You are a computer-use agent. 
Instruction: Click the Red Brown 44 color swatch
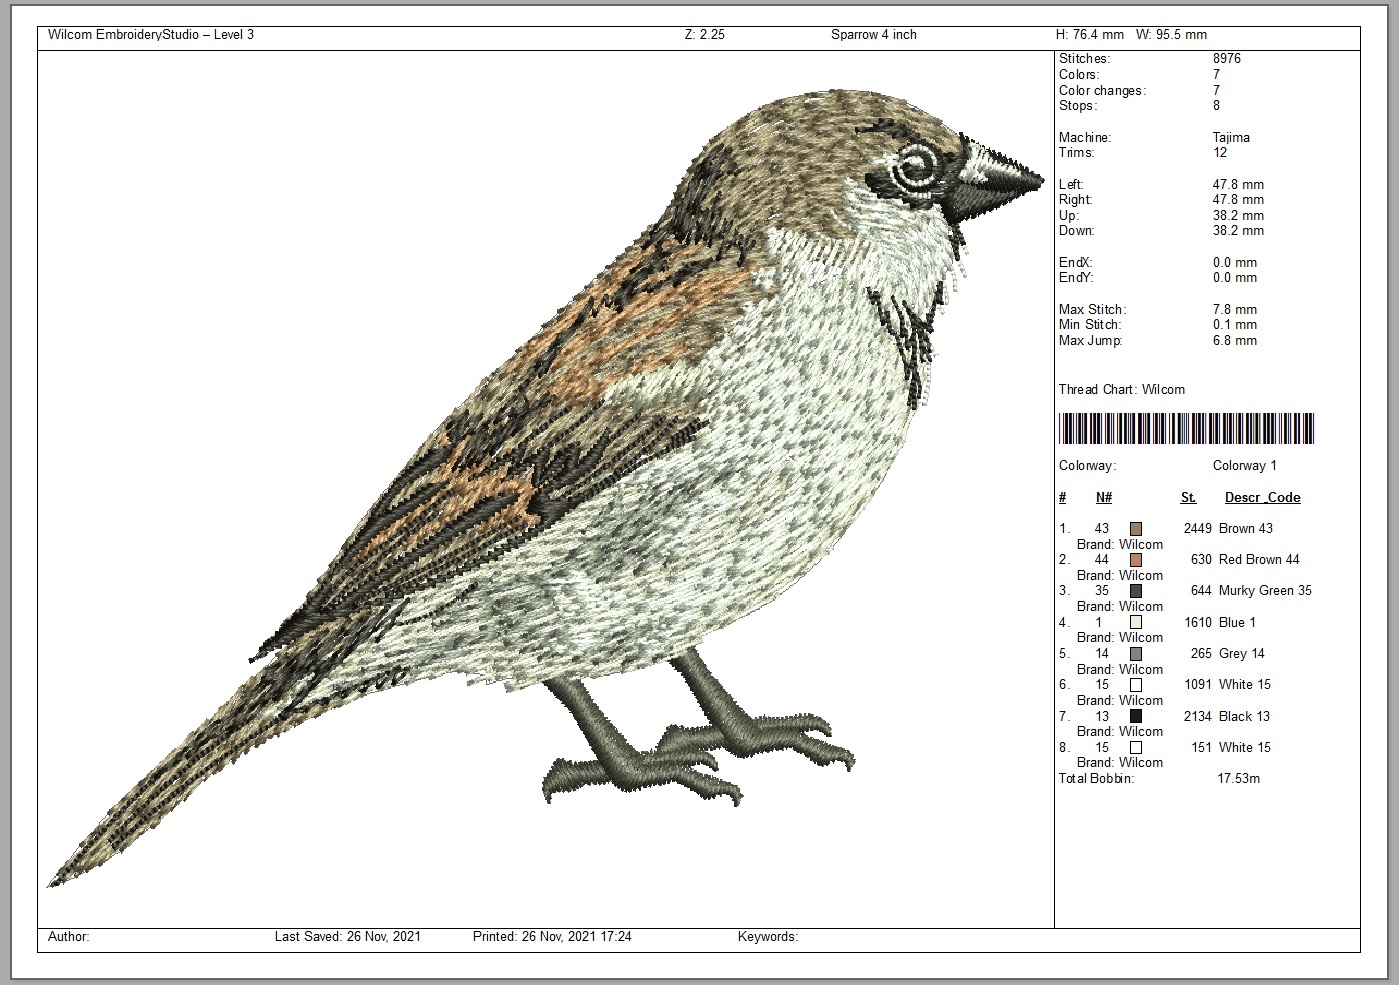coord(1136,560)
